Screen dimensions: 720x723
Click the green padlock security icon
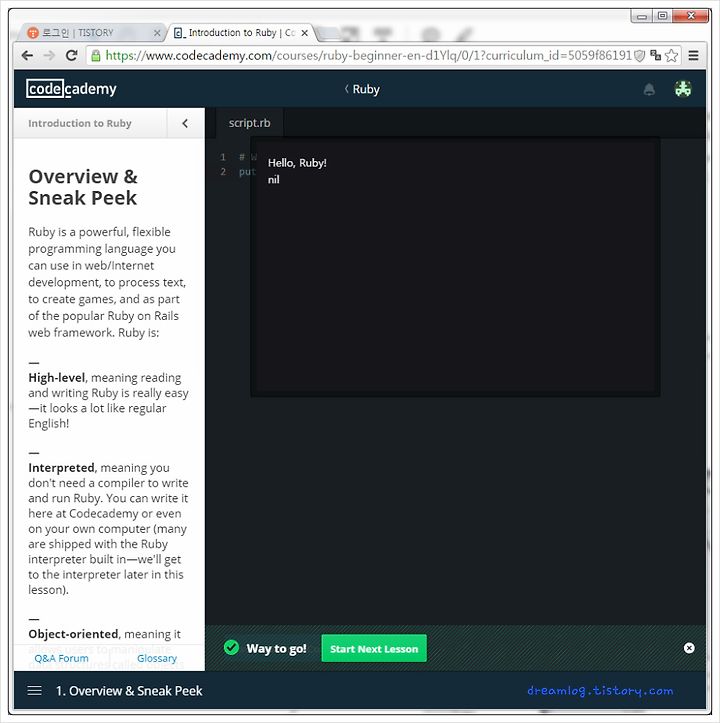[x=95, y=56]
